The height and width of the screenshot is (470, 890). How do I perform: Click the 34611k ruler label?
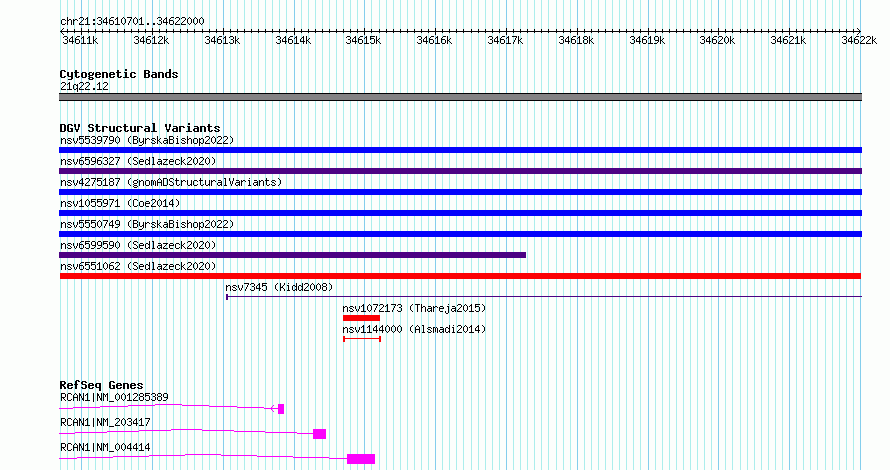click(80, 40)
